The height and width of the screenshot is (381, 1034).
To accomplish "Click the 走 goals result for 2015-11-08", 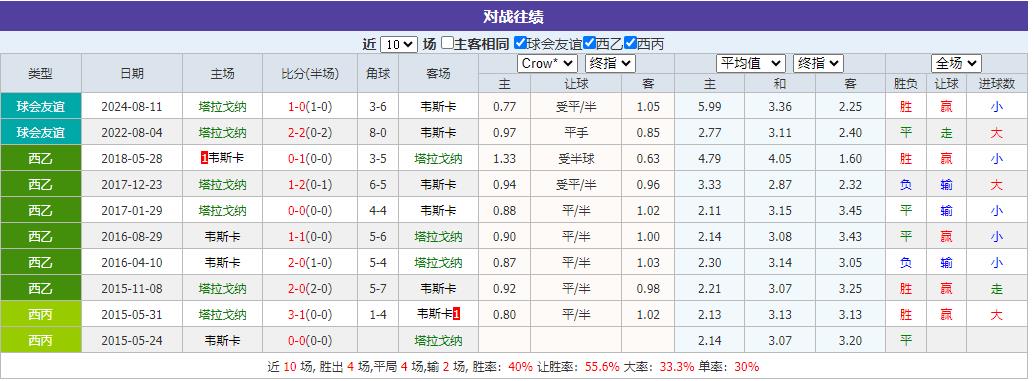I will tap(996, 289).
